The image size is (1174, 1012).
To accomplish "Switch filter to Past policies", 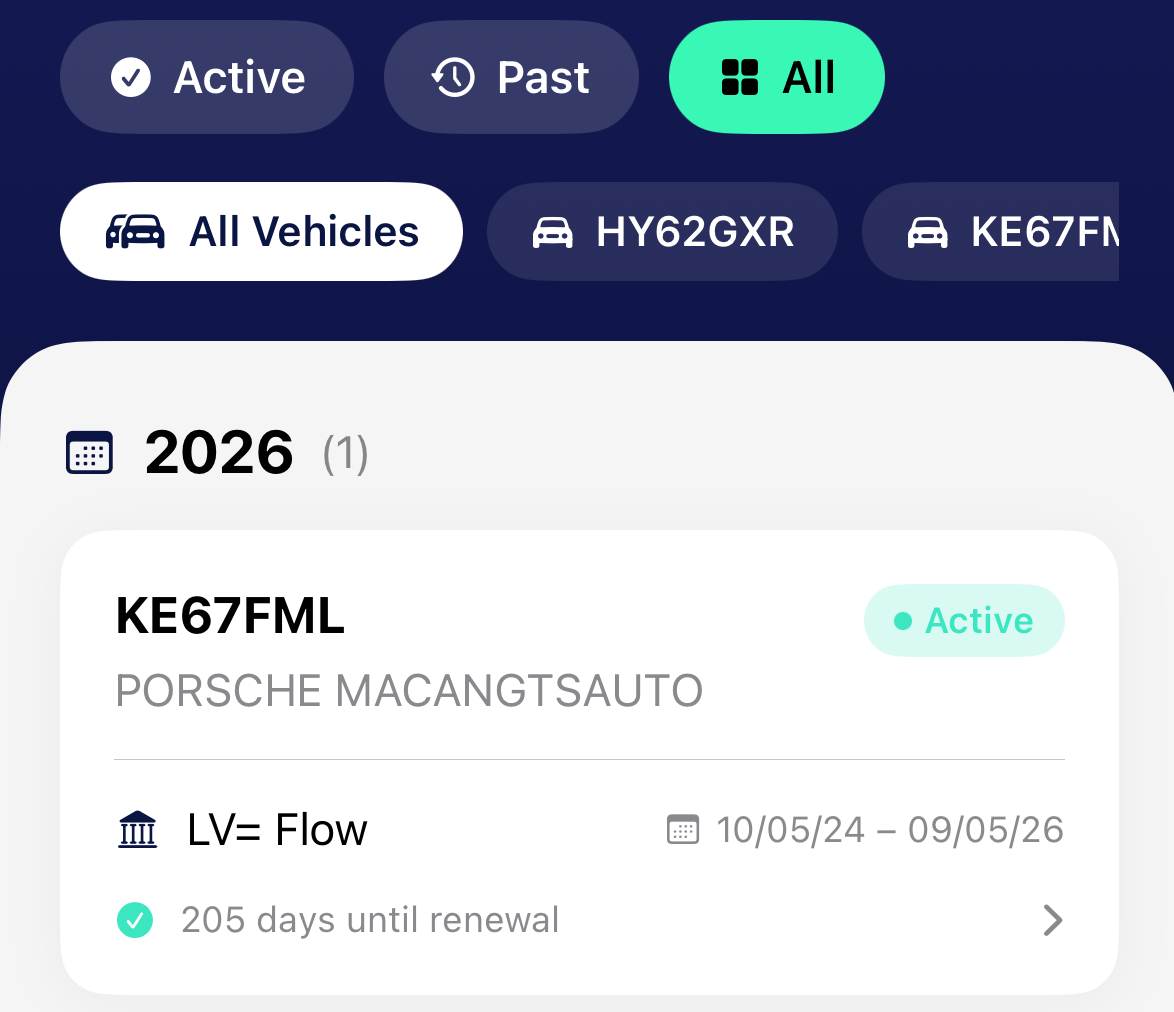I will pos(511,77).
